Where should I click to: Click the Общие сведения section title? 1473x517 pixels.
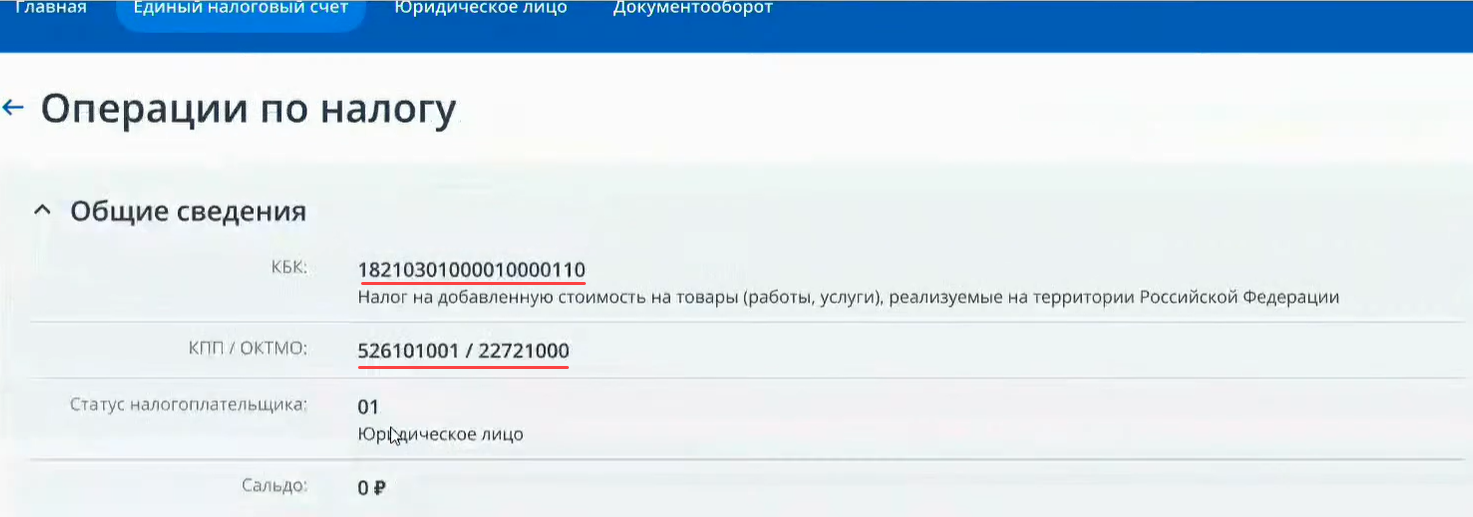pos(188,211)
